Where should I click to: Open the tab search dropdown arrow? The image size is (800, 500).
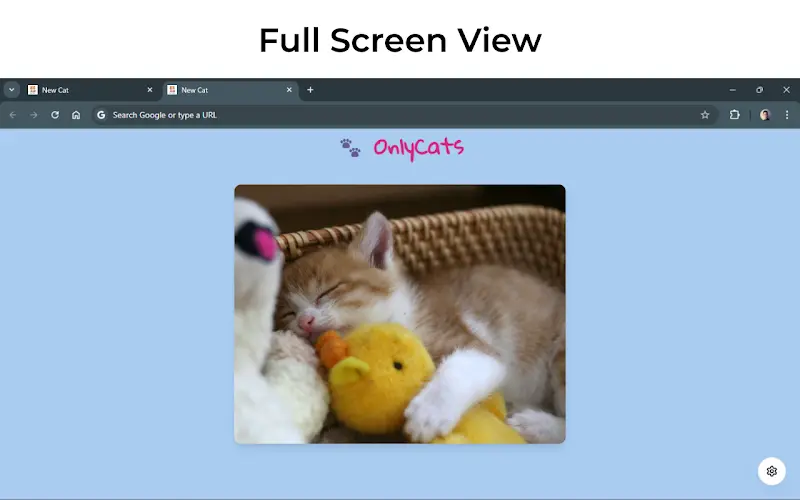11,90
